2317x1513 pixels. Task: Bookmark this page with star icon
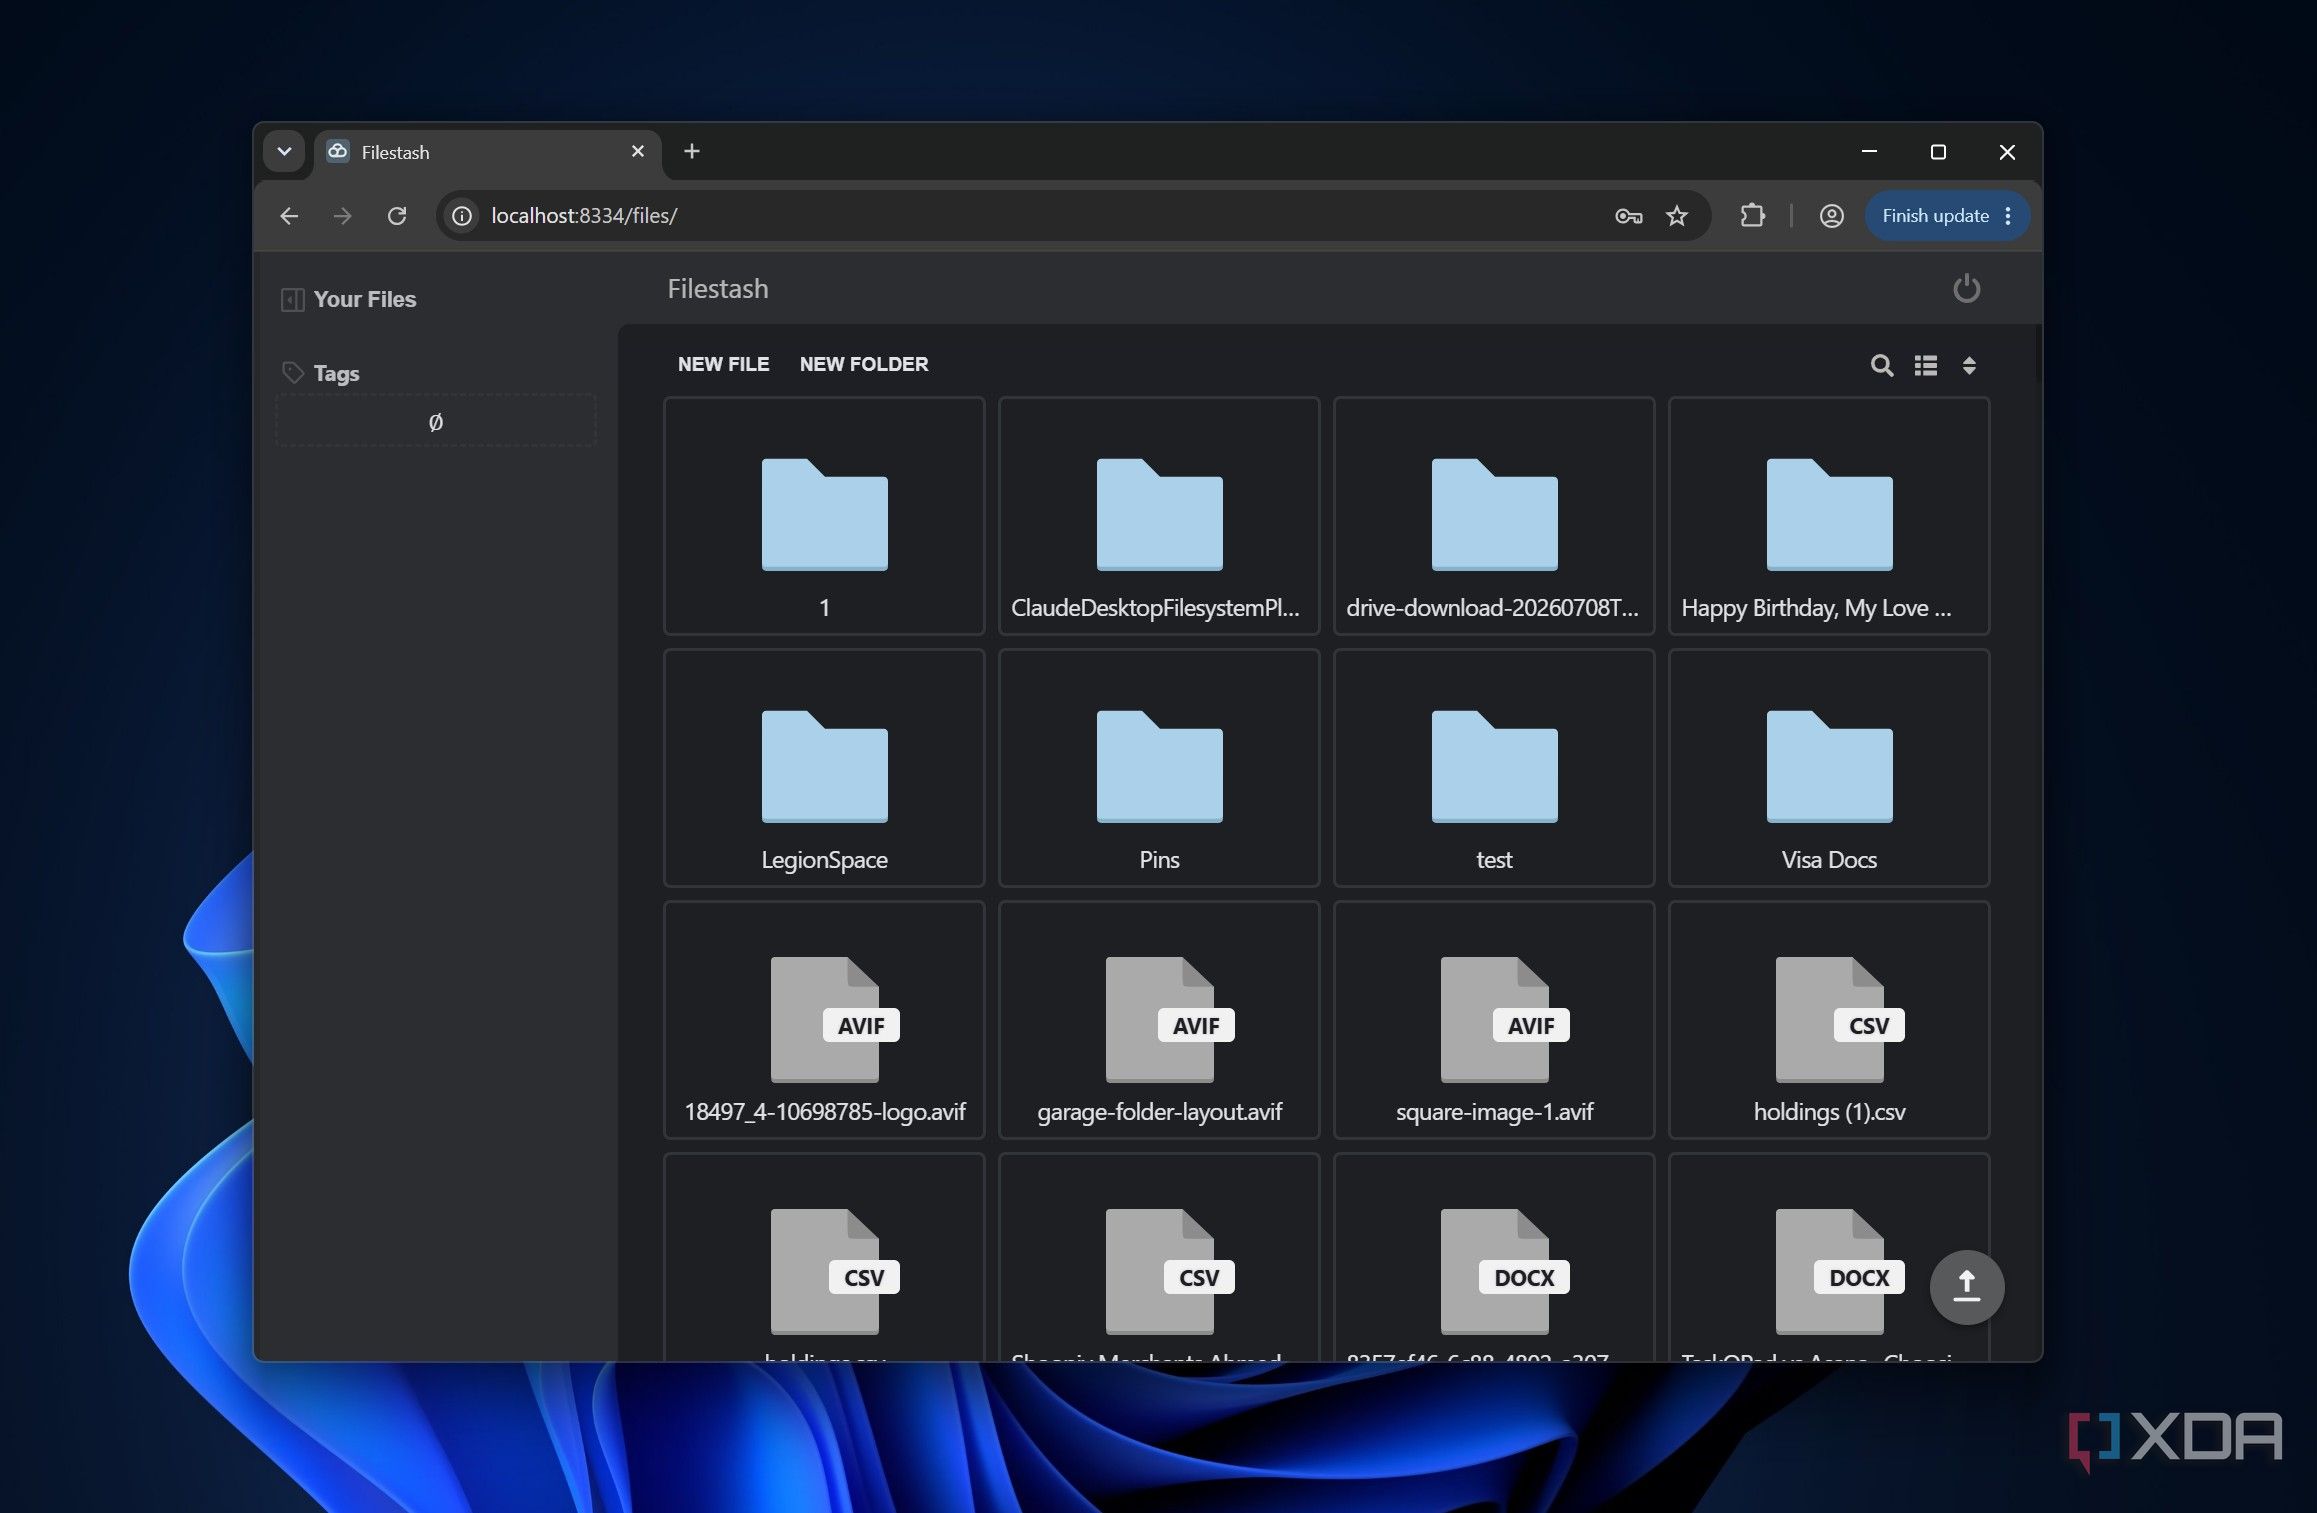pos(1677,216)
